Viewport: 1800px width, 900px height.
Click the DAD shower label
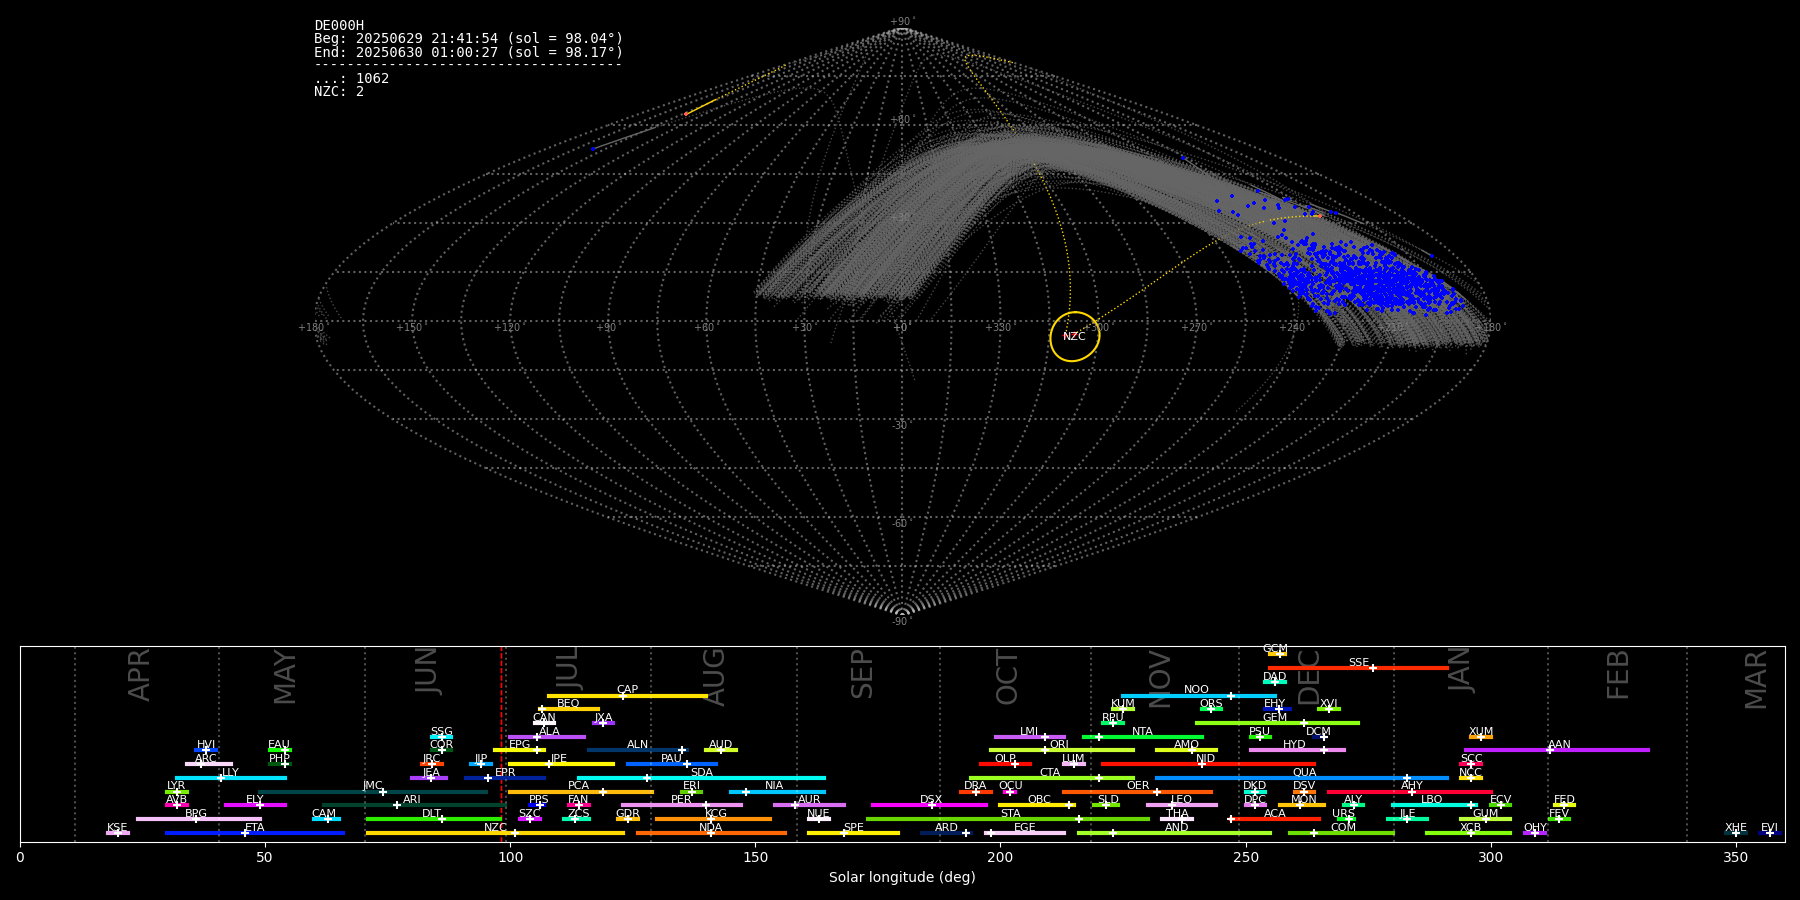[1274, 676]
